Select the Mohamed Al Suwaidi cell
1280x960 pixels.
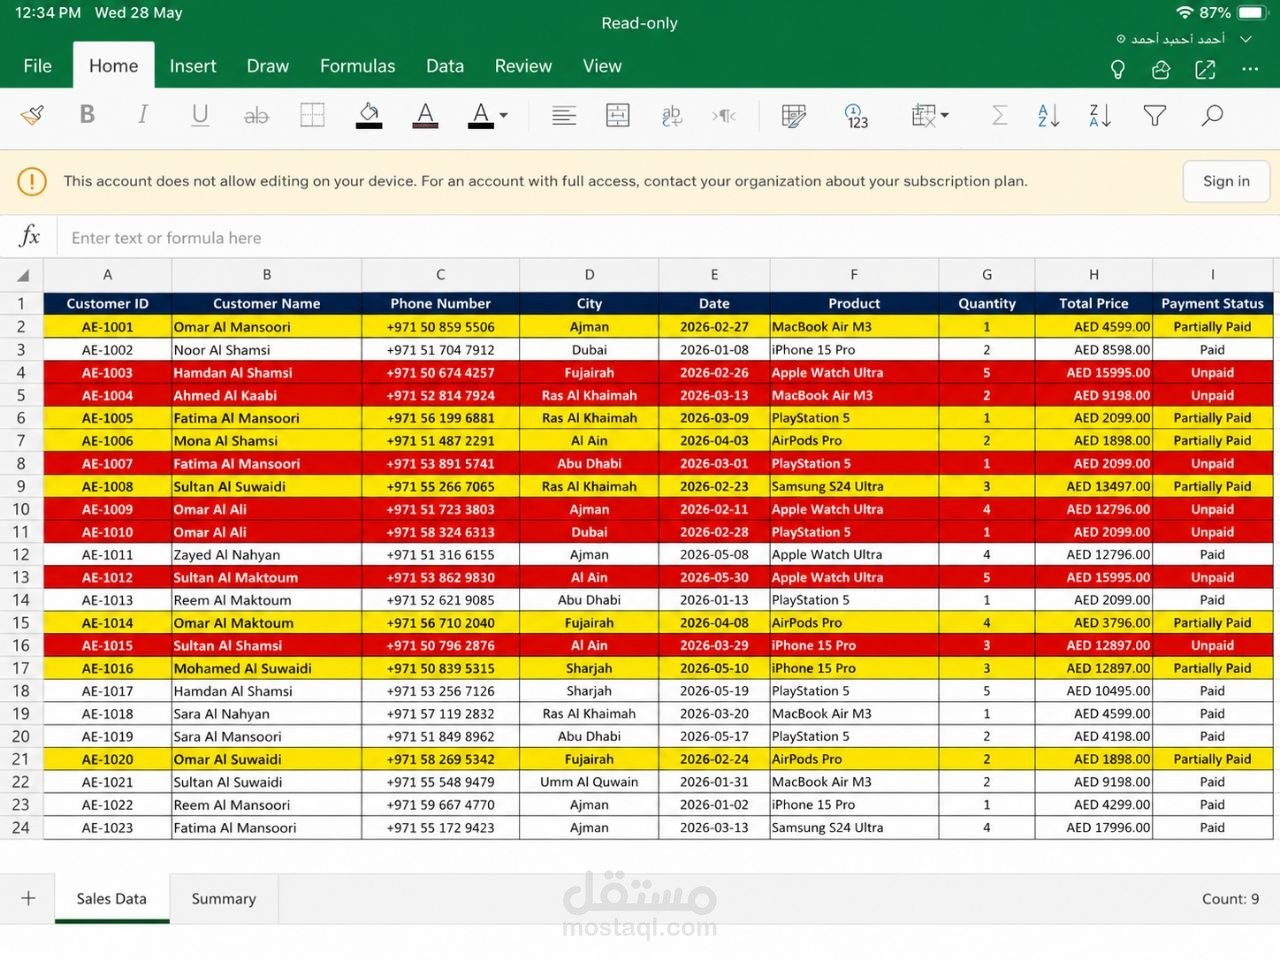(267, 669)
